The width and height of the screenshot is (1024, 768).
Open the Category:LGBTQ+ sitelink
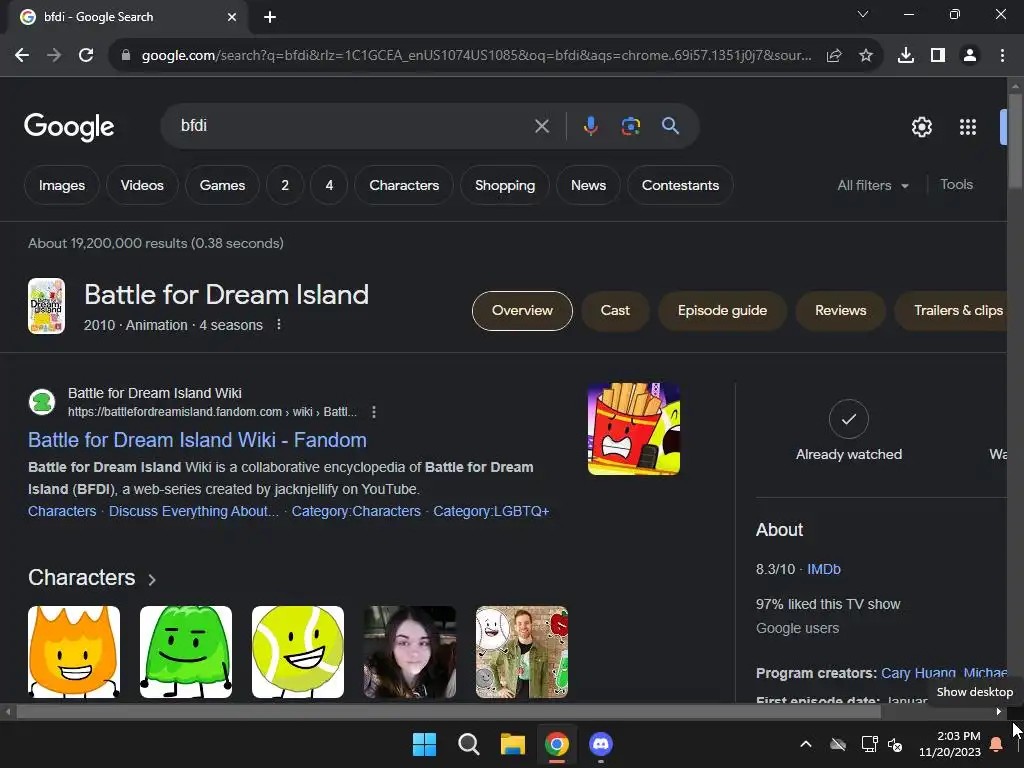pos(491,511)
